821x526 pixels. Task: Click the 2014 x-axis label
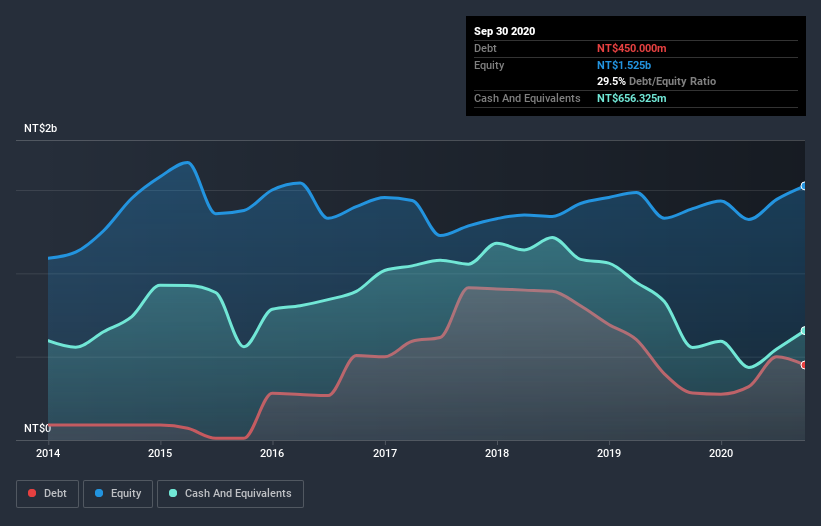48,453
